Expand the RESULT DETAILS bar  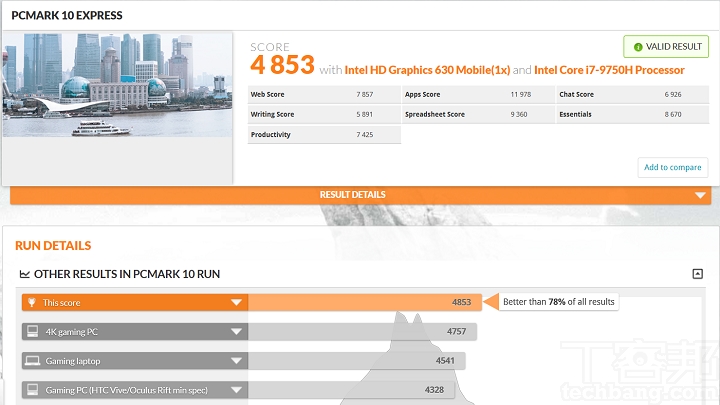point(360,195)
